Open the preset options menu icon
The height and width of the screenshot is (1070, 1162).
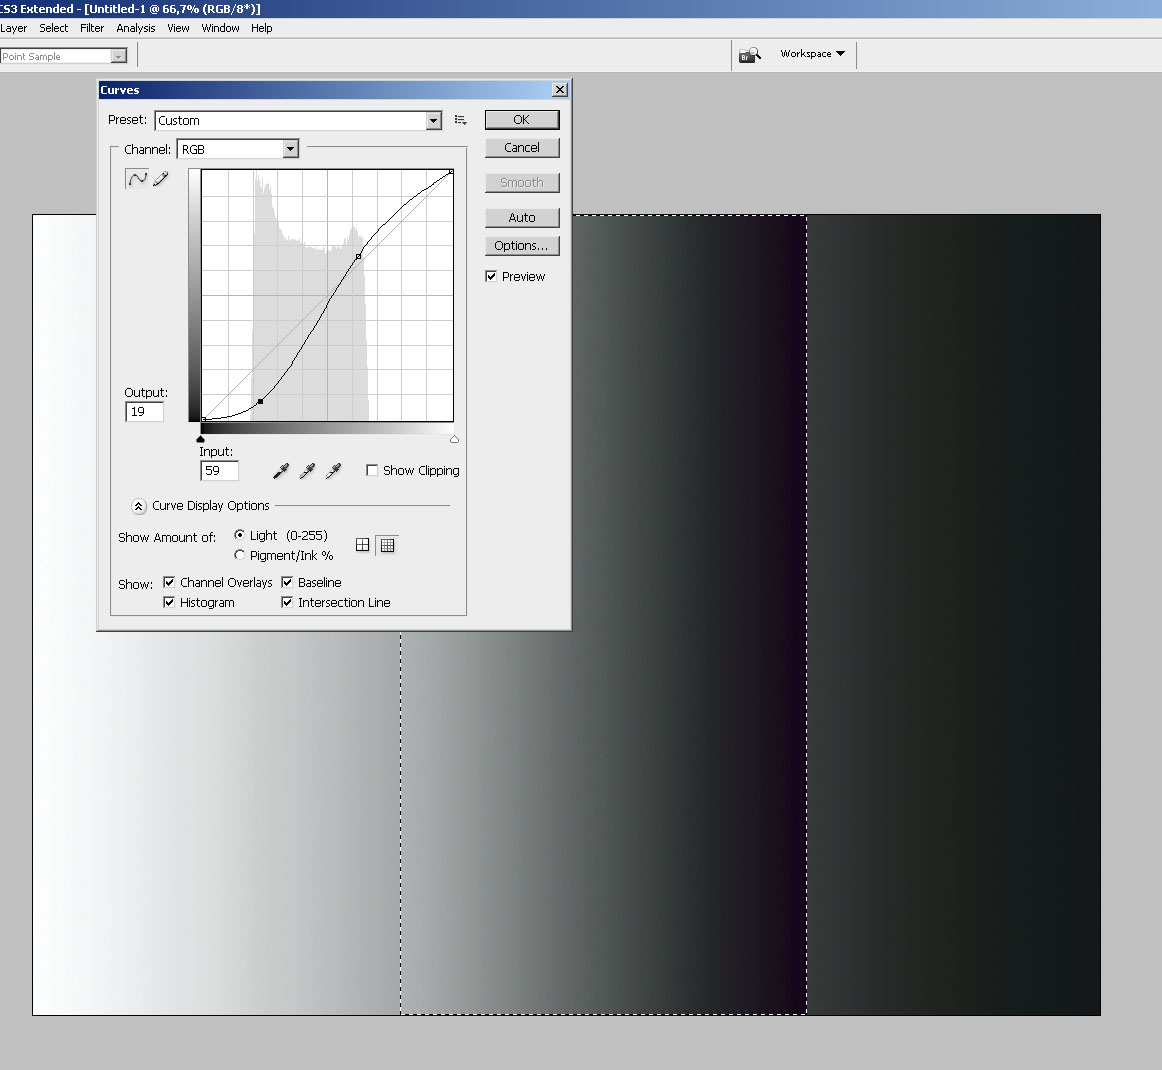[x=460, y=120]
